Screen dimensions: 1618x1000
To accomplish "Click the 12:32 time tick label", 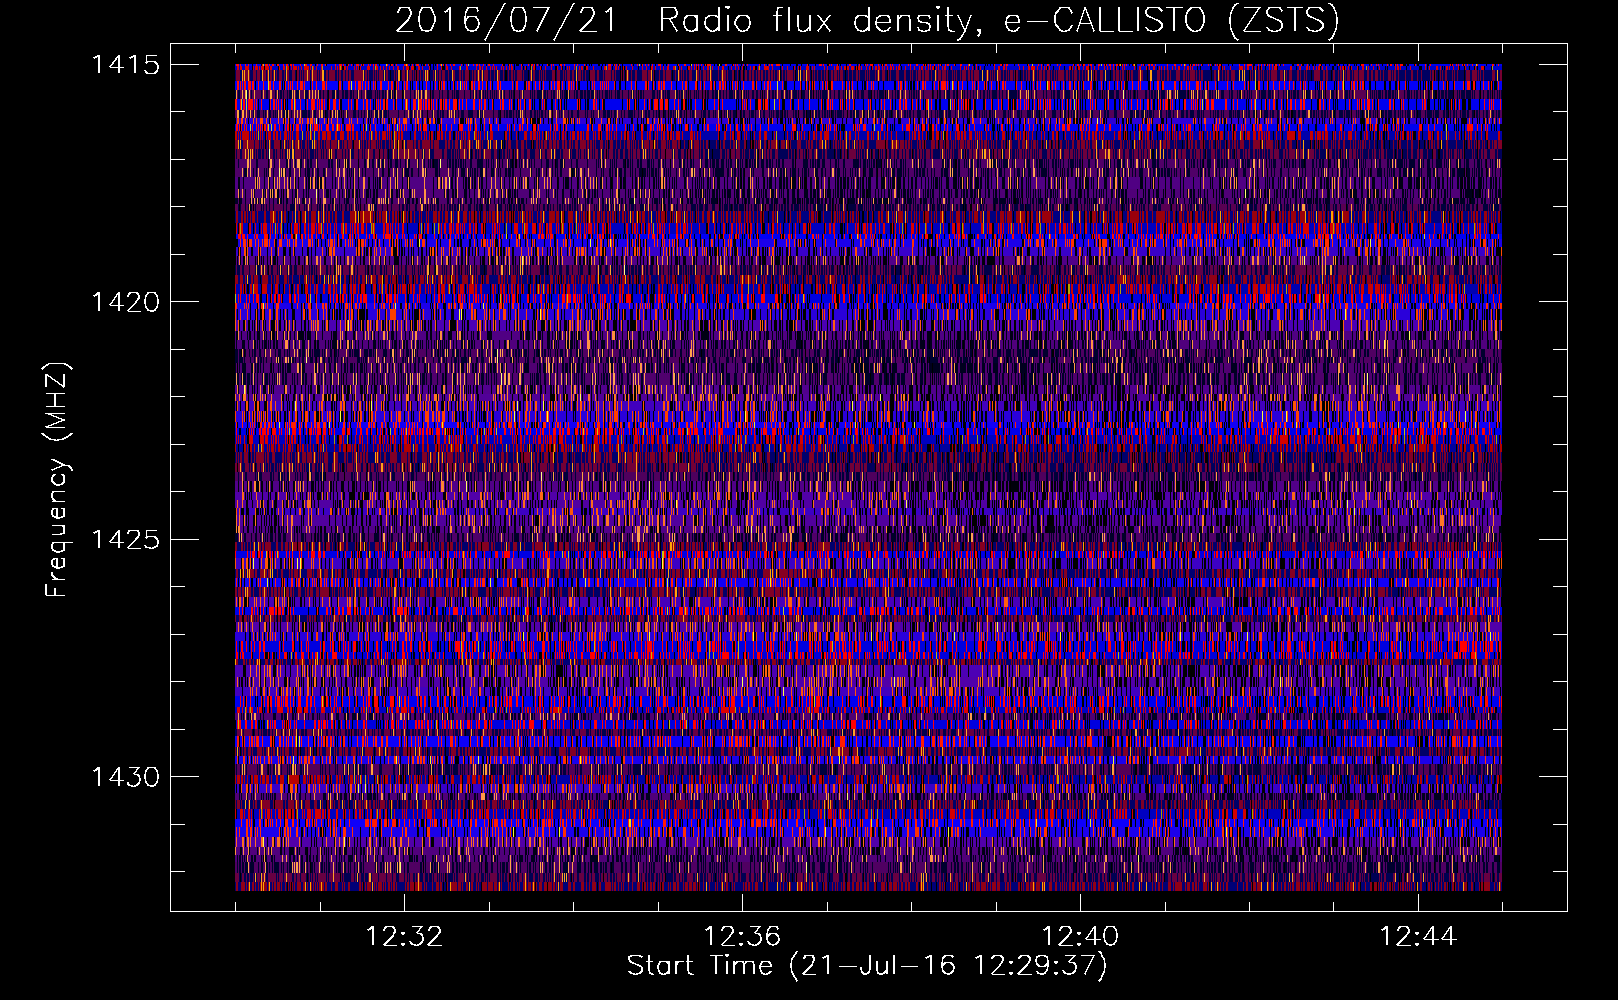I will pos(404,937).
